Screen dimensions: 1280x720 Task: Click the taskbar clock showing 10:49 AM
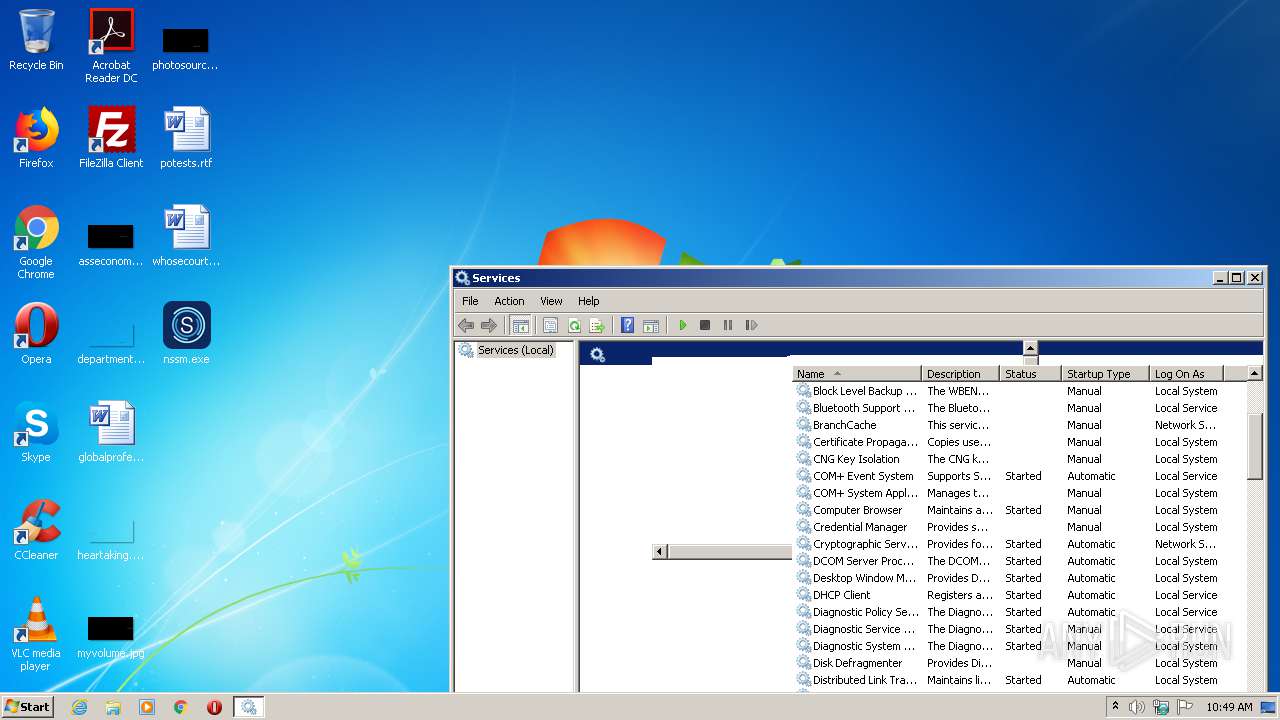tap(1229, 707)
